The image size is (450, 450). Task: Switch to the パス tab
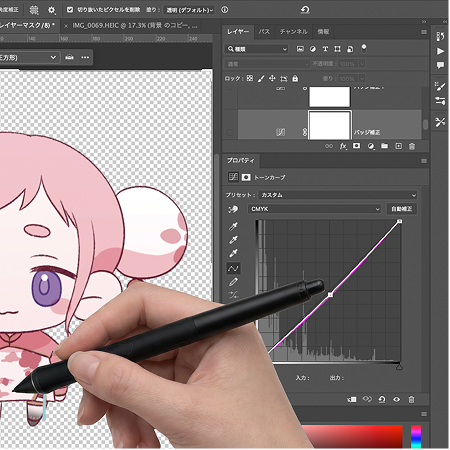click(264, 32)
